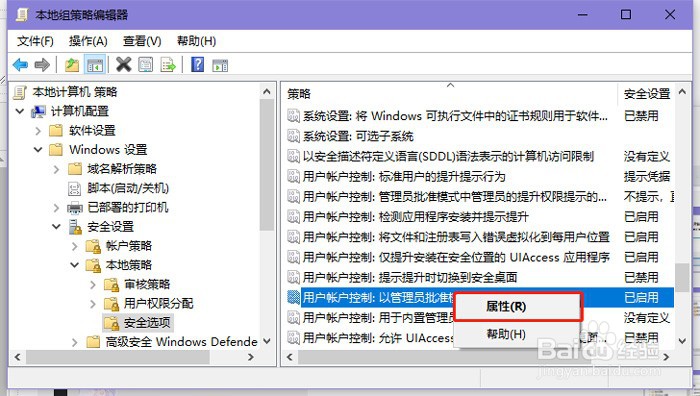Screen dimensions: 700x396
Task: Click the 安全设置 lock icon
Action: pos(75,227)
